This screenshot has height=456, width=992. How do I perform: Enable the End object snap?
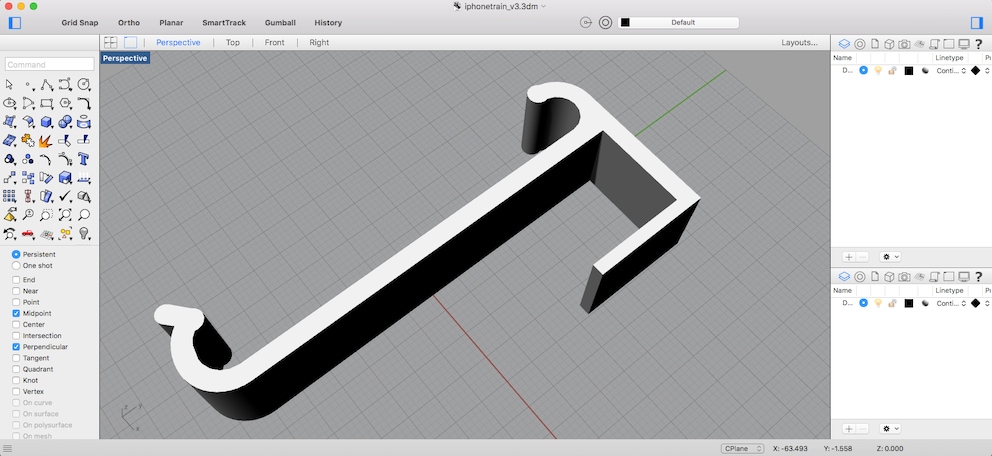click(x=16, y=280)
